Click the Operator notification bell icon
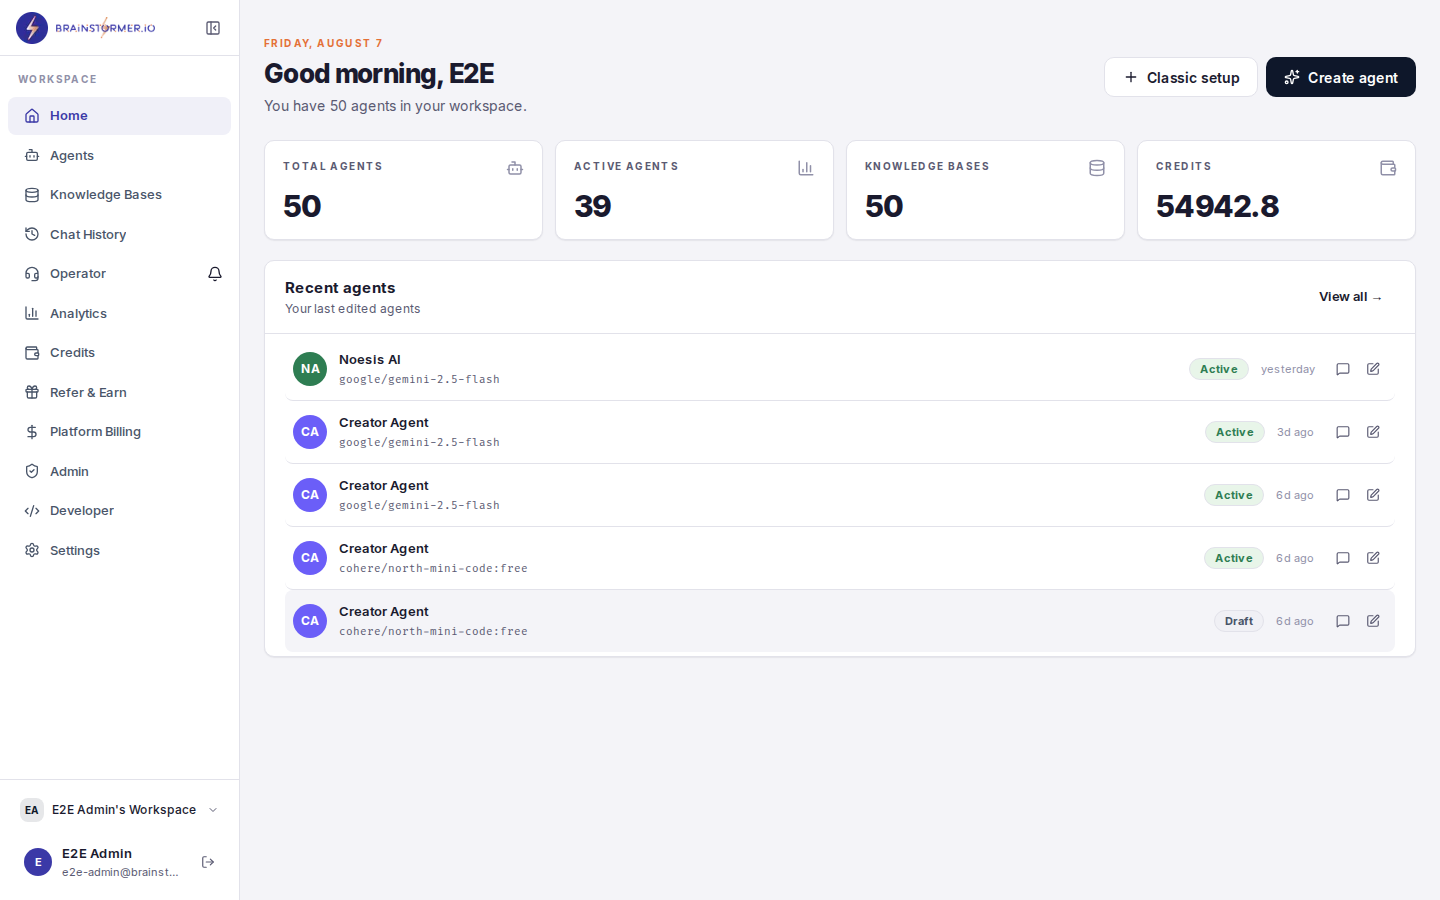 click(215, 274)
